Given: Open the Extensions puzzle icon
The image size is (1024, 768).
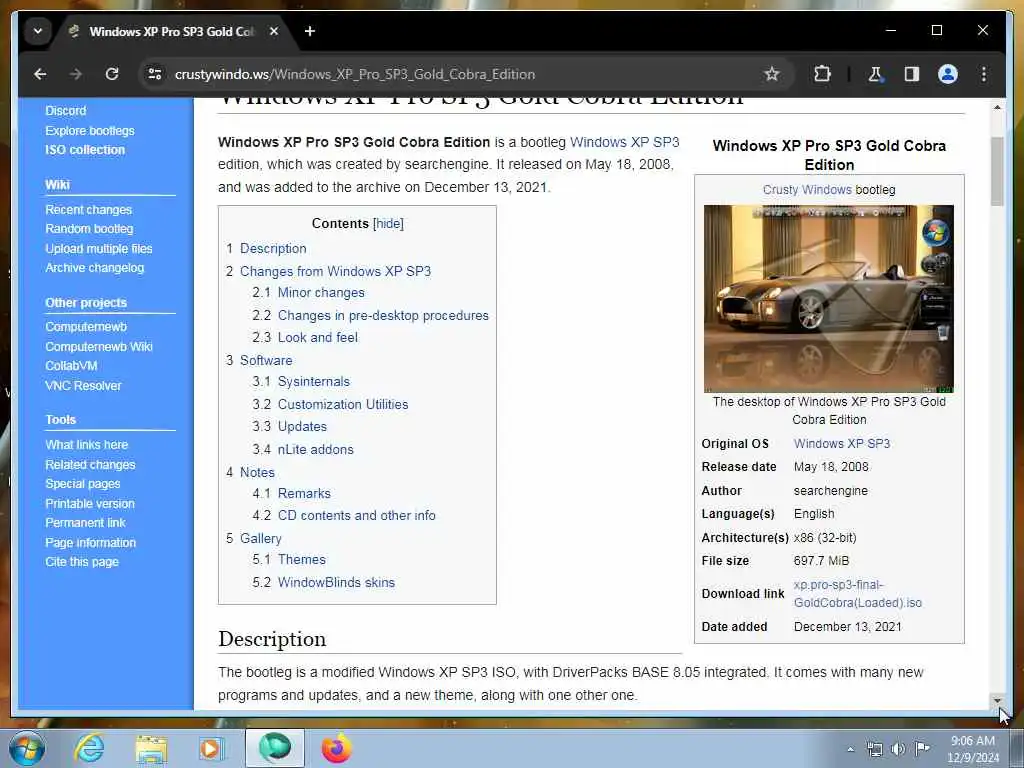Looking at the screenshot, I should click(x=822, y=74).
